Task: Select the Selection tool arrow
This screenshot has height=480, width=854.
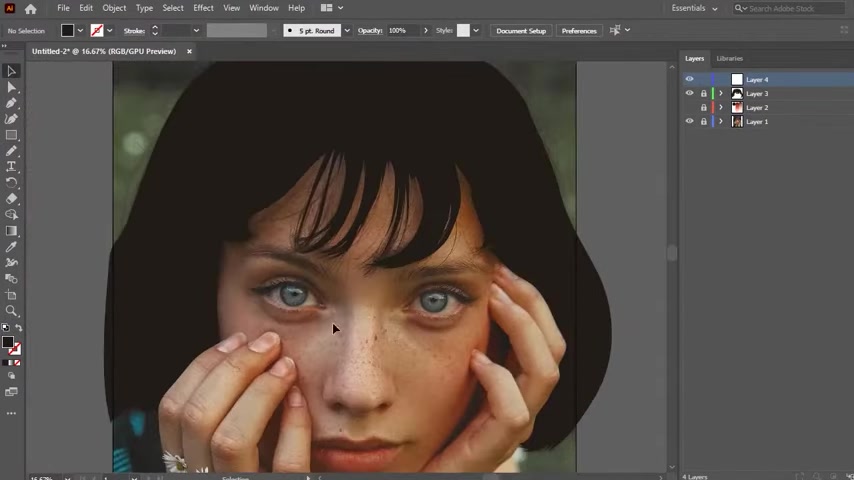Action: [x=11, y=71]
